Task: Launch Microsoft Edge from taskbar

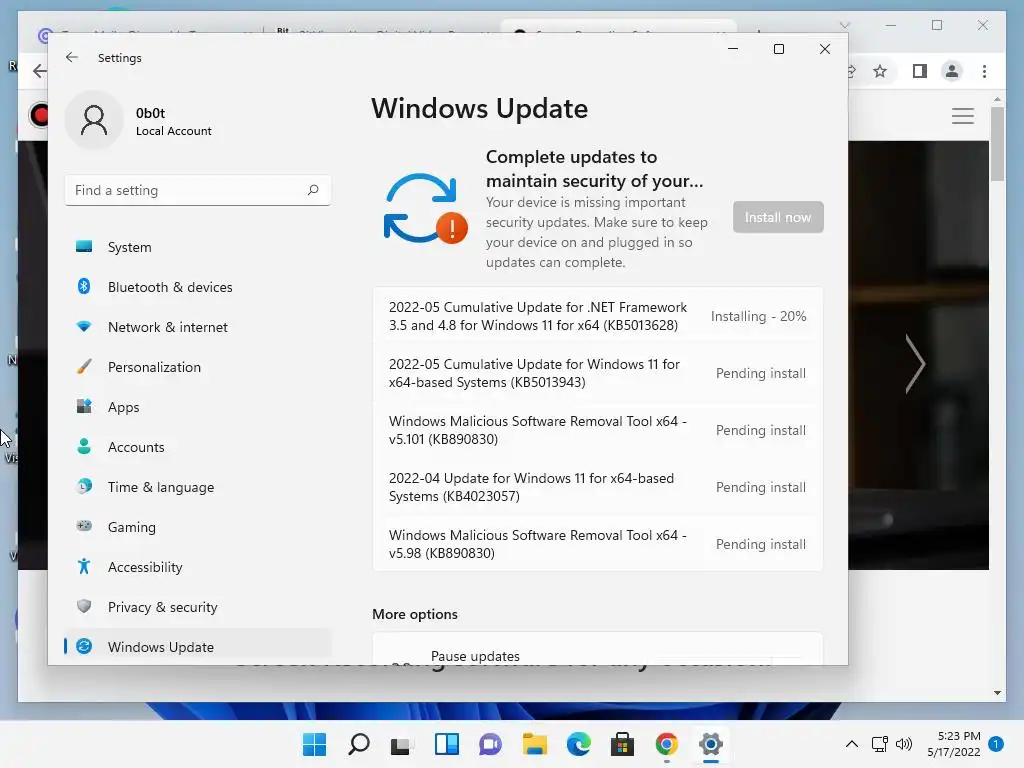Action: pyautogui.click(x=579, y=744)
